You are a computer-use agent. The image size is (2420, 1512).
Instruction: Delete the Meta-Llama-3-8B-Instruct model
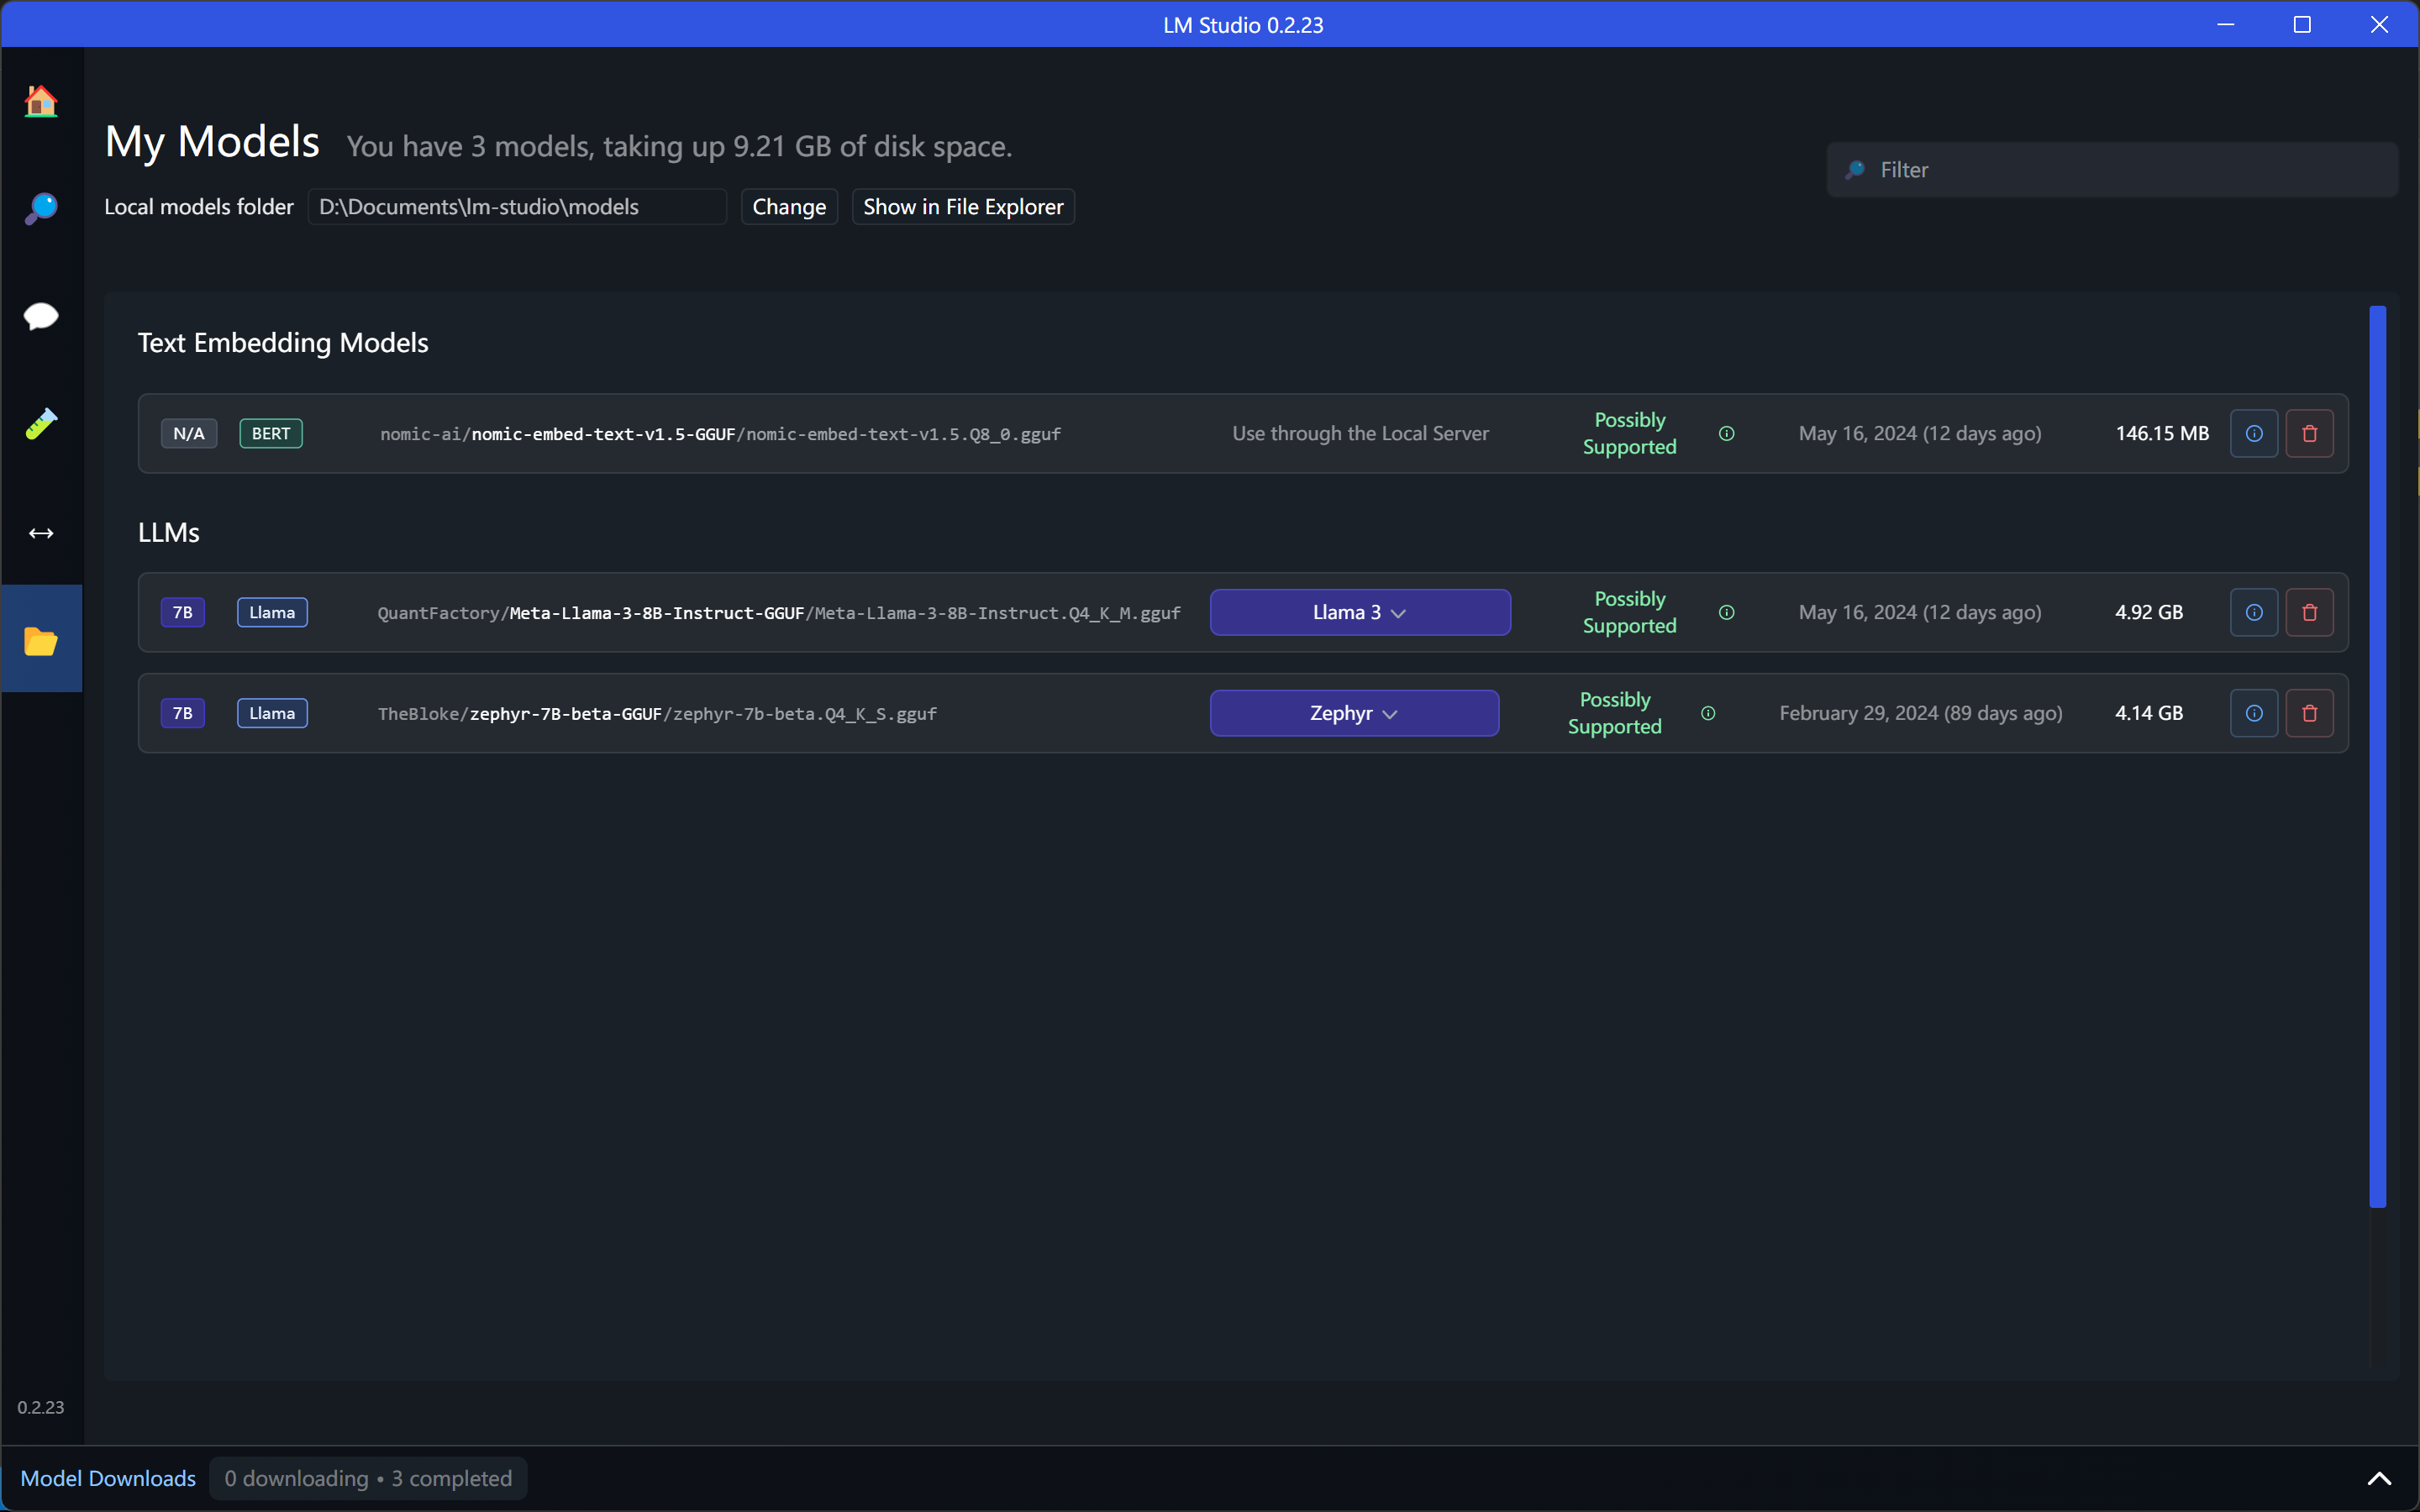(x=2310, y=612)
